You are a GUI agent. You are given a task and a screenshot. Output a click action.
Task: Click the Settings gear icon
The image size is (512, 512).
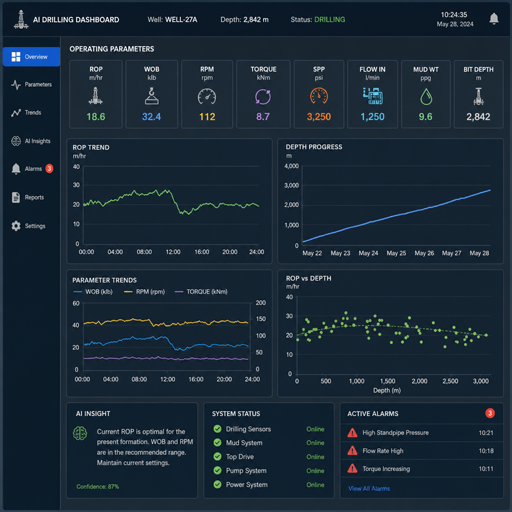(16, 226)
